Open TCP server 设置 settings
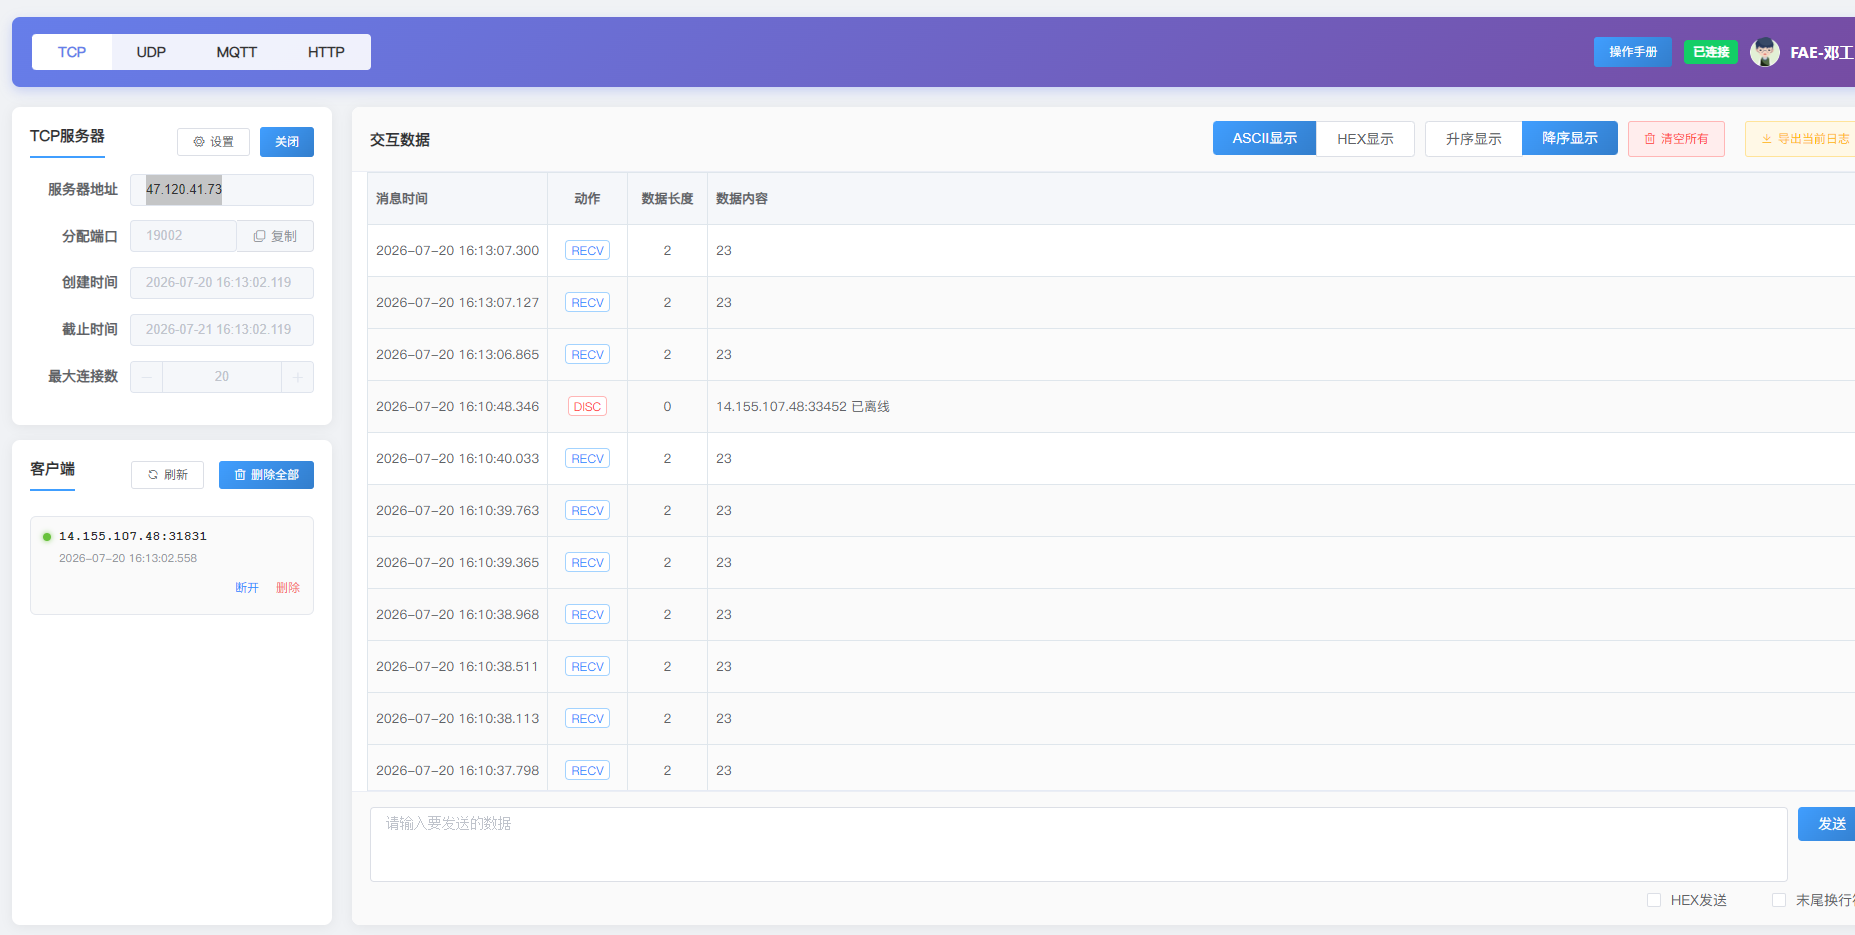Viewport: 1855px width, 935px height. (214, 142)
